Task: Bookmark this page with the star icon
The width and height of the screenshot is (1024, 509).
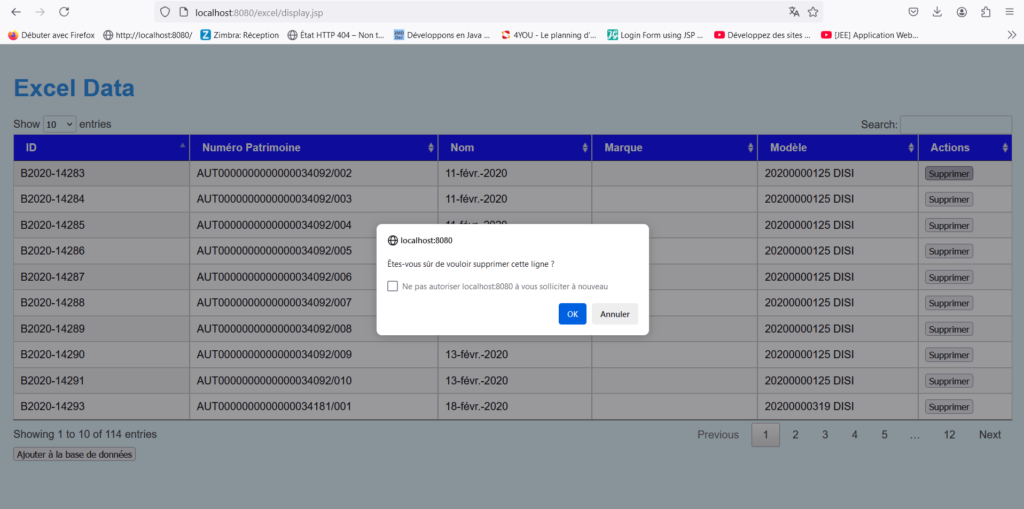Action: point(813,12)
